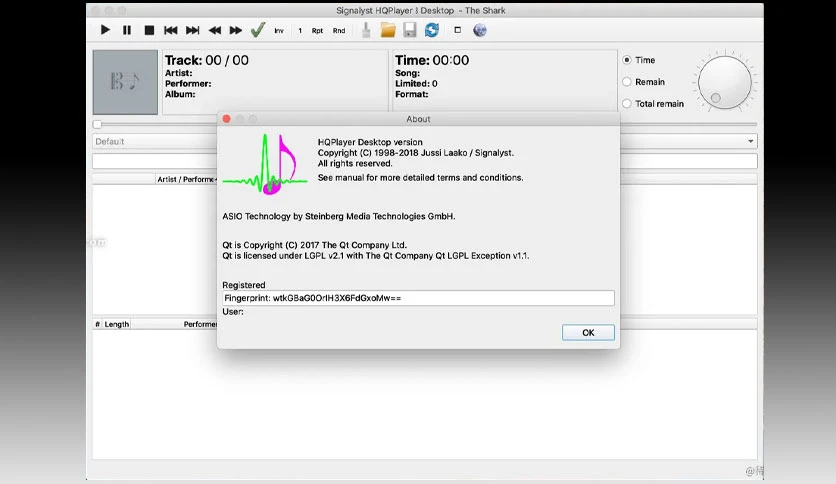Click the track position slider handle
The height and width of the screenshot is (484, 836).
click(97, 124)
